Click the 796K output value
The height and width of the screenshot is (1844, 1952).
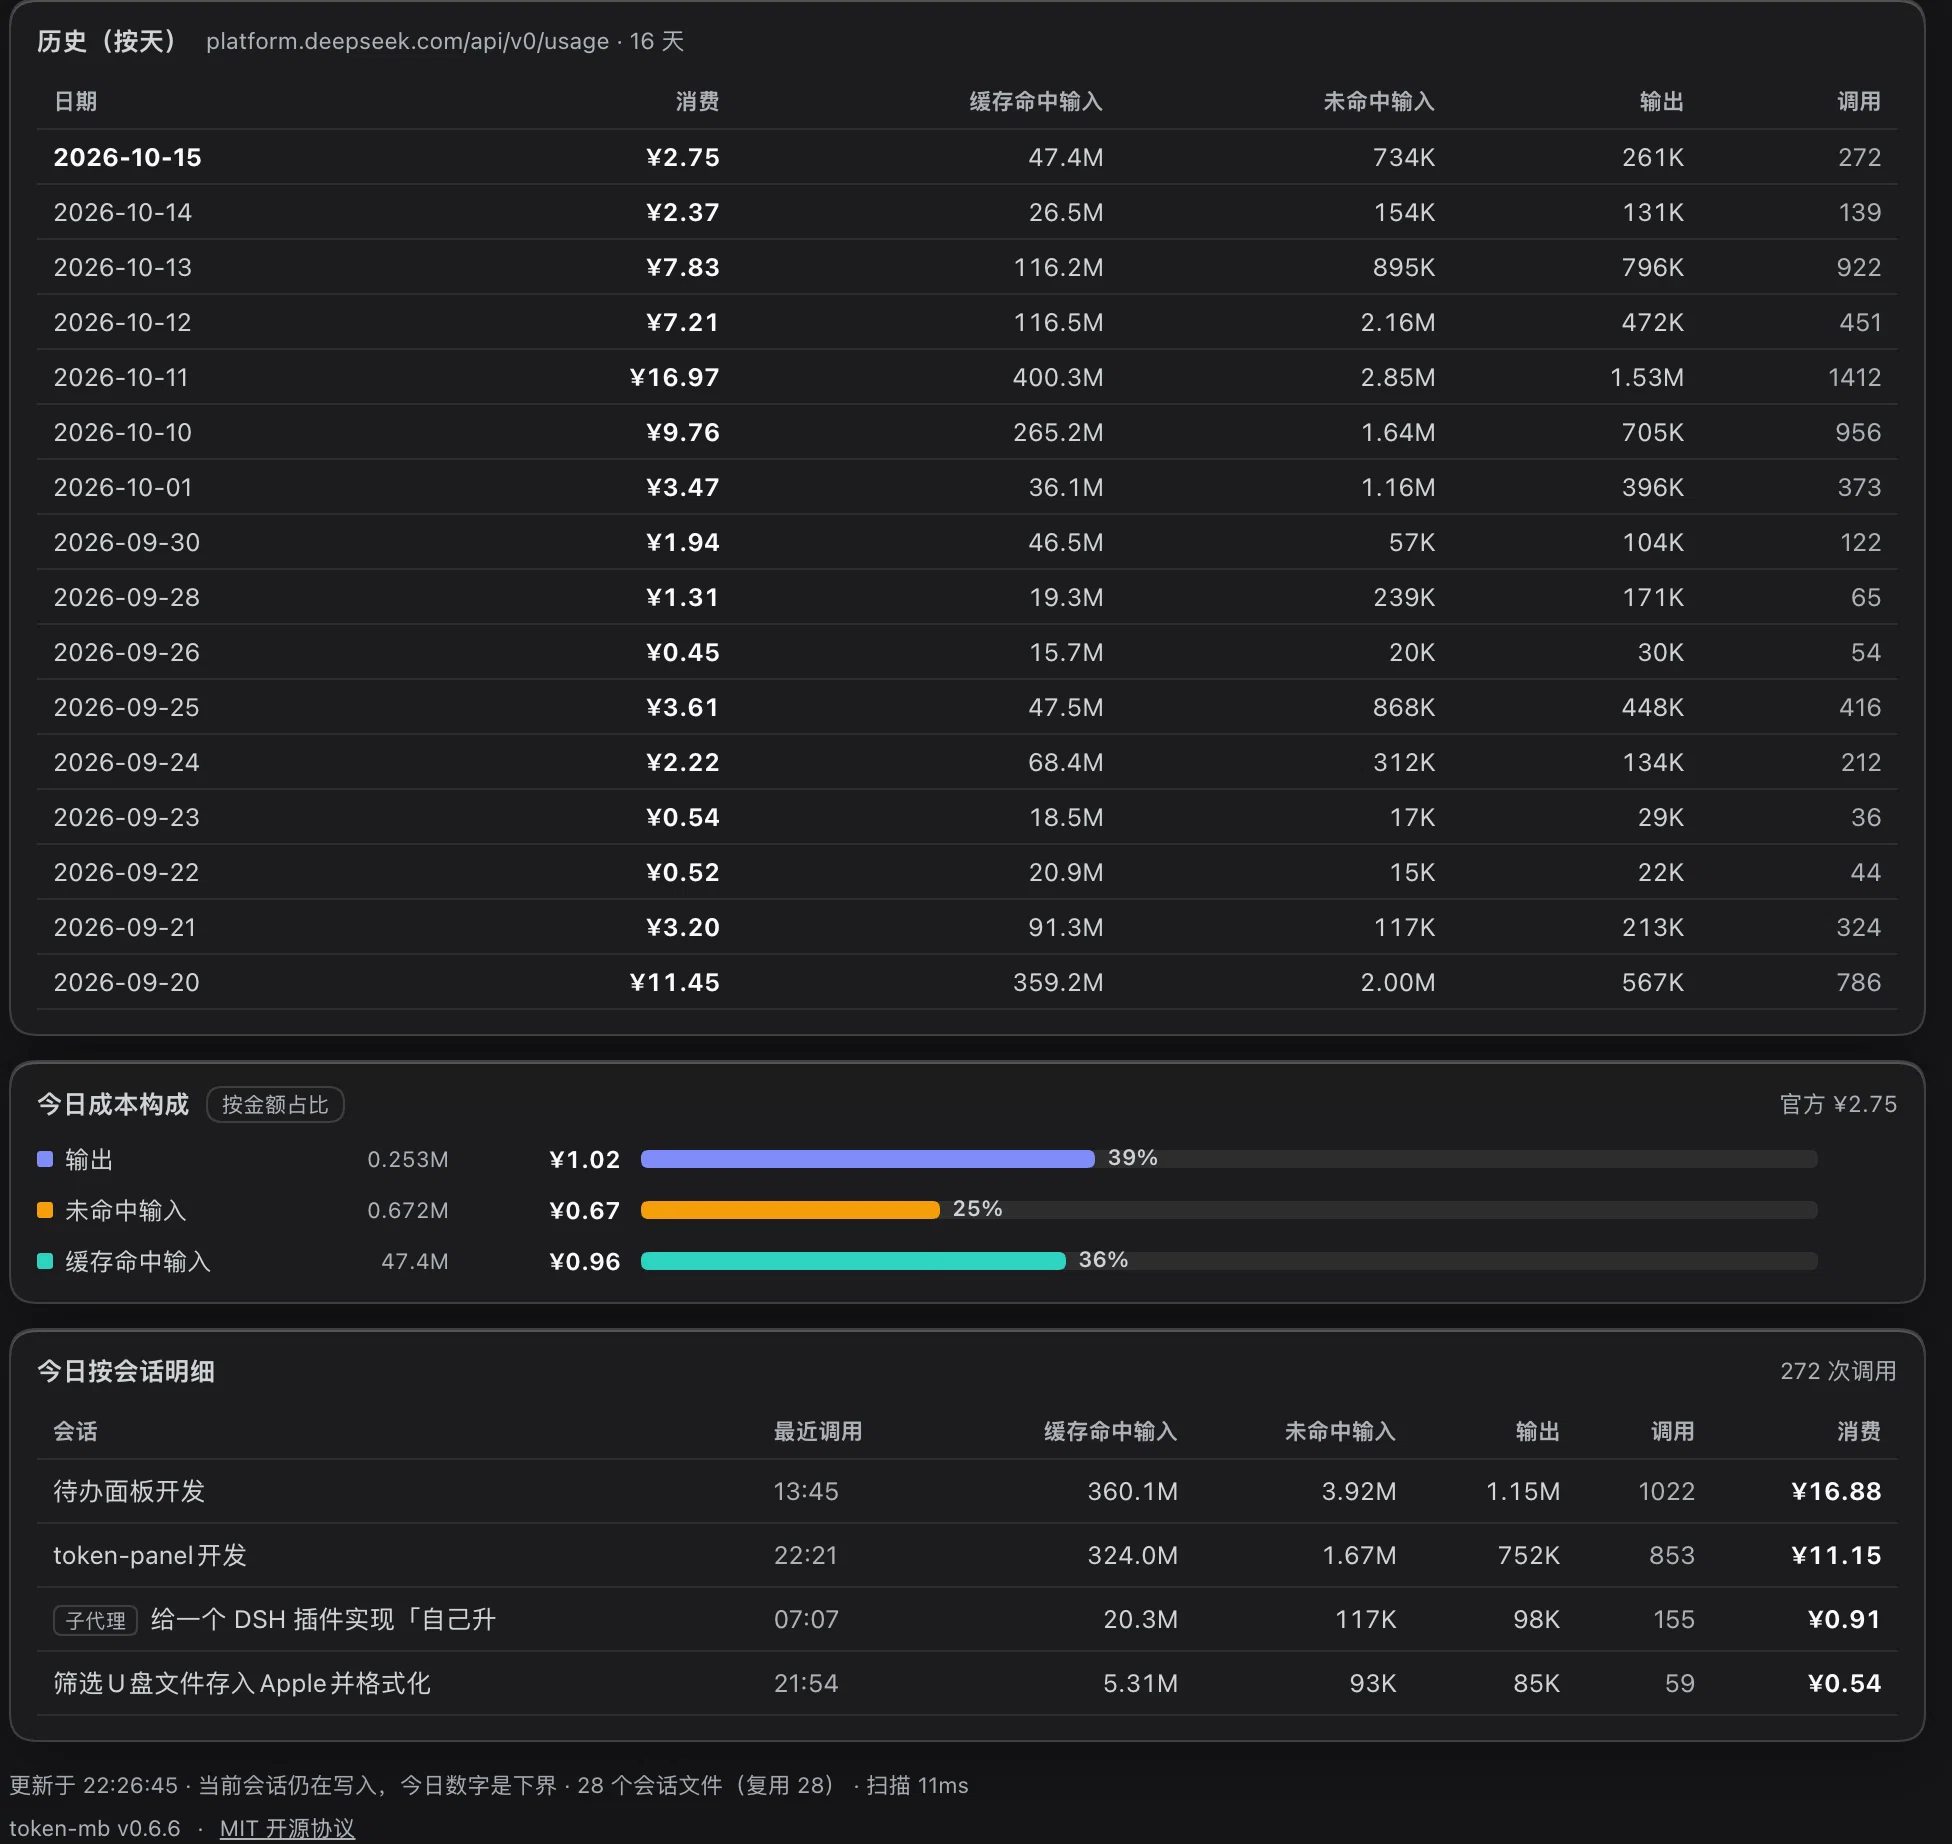(1653, 267)
